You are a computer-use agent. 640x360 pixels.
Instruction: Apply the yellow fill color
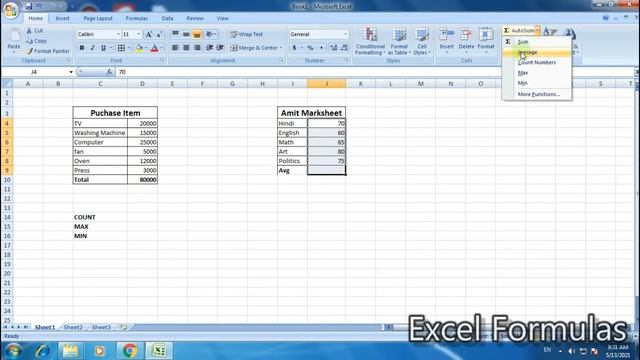coord(139,48)
